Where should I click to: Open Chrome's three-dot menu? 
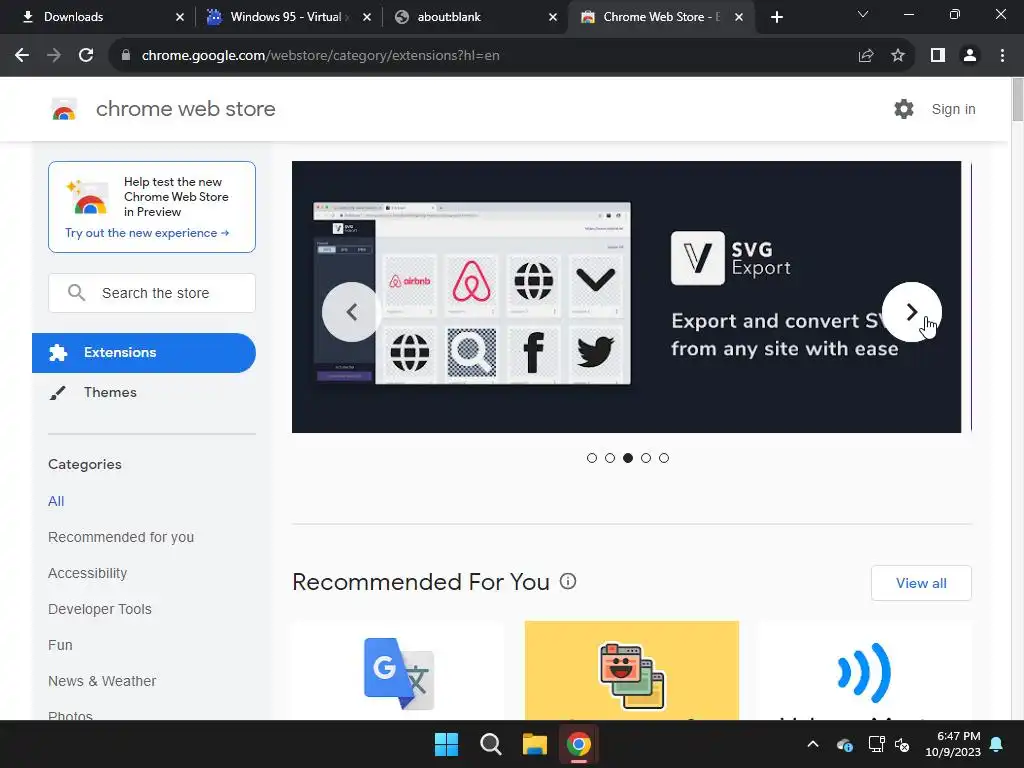[x=1002, y=56]
